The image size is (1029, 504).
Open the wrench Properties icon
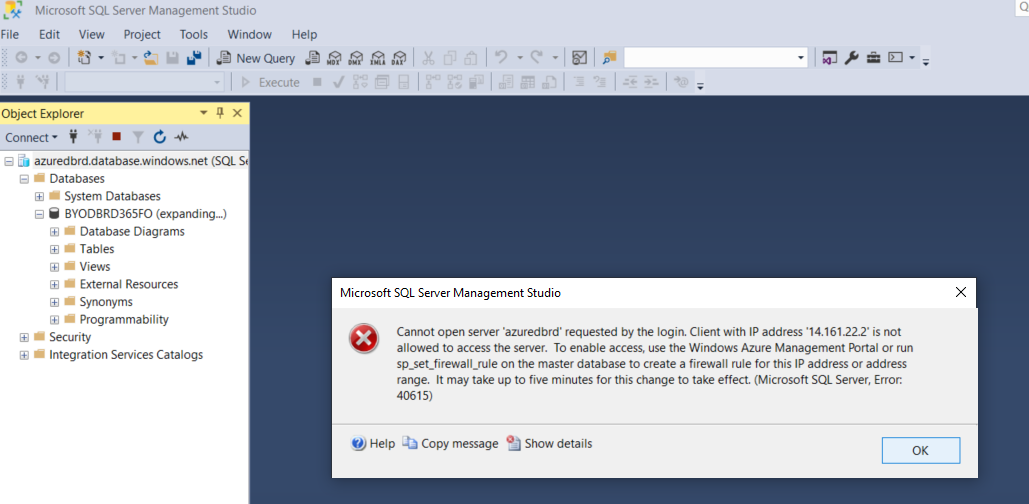point(851,58)
